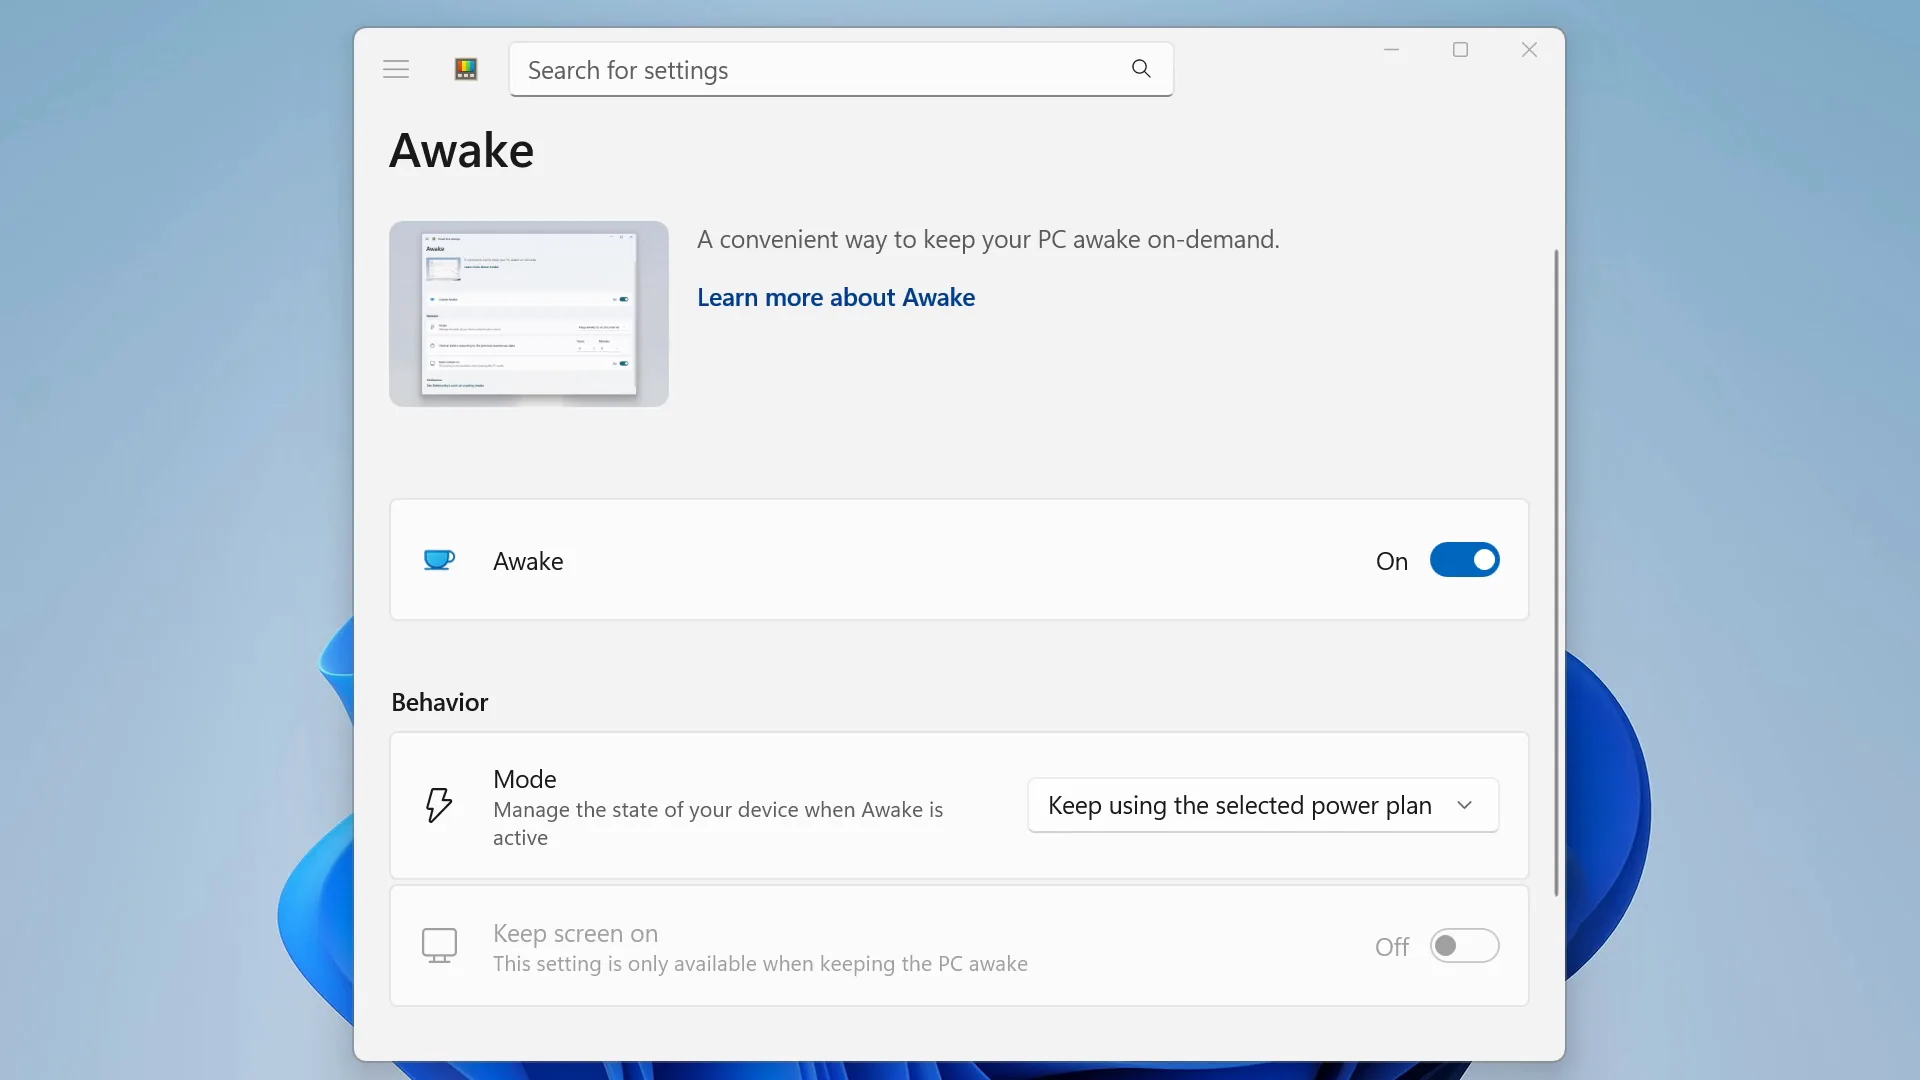
Task: Click the Search for settings field
Action: pos(841,69)
